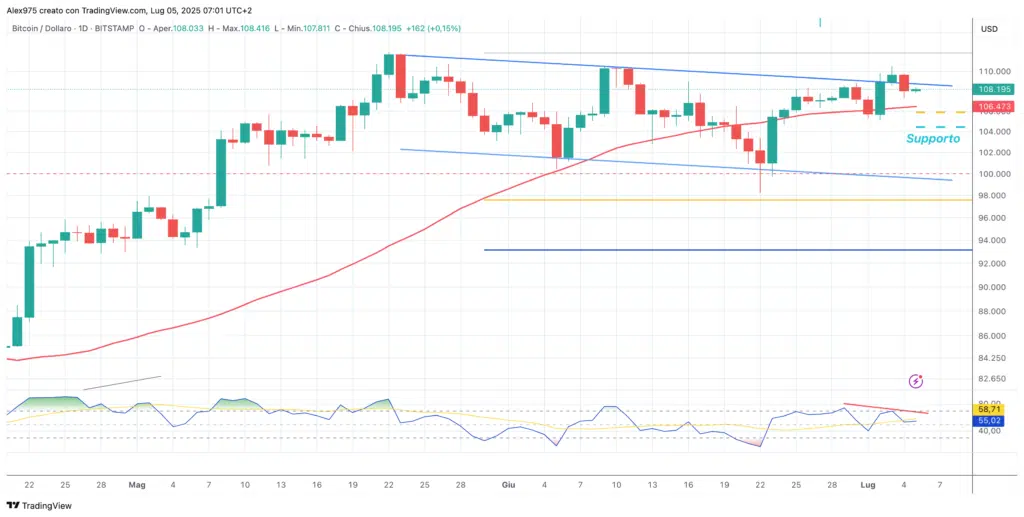Click the yellow 58,71 RSI value tag
This screenshot has height=517, width=1024.
[988, 409]
